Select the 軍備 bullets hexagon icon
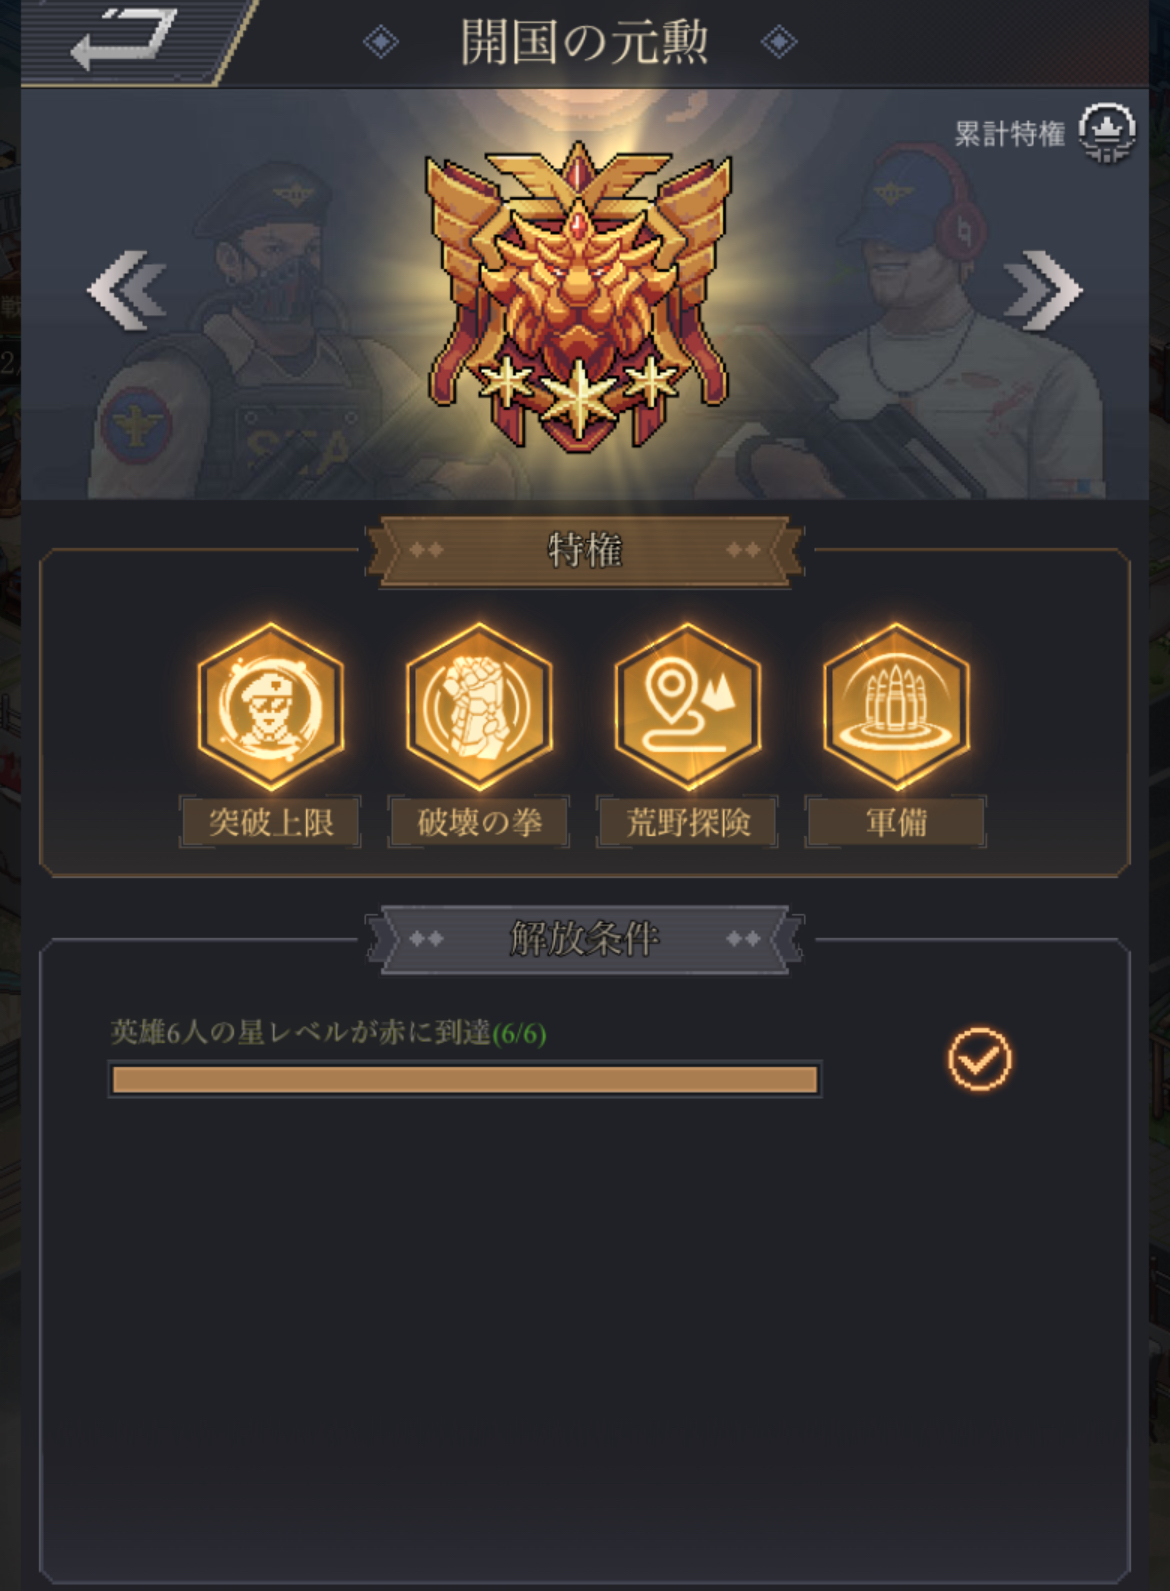 pos(896,706)
